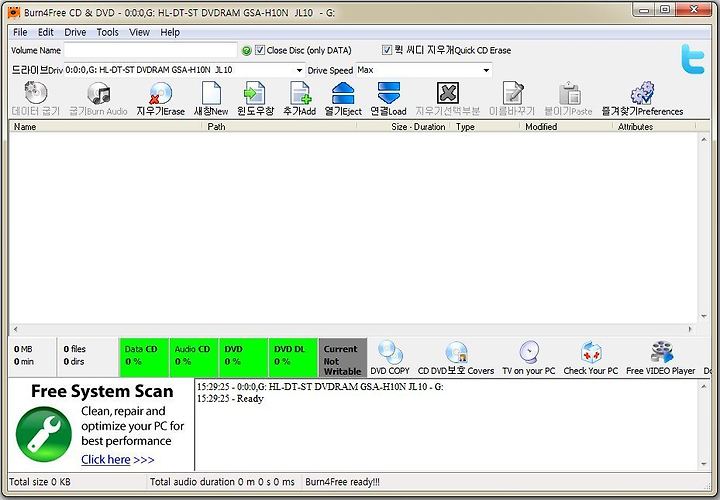Click the Burn Data disc icon
The width and height of the screenshot is (720, 500).
(x=36, y=93)
